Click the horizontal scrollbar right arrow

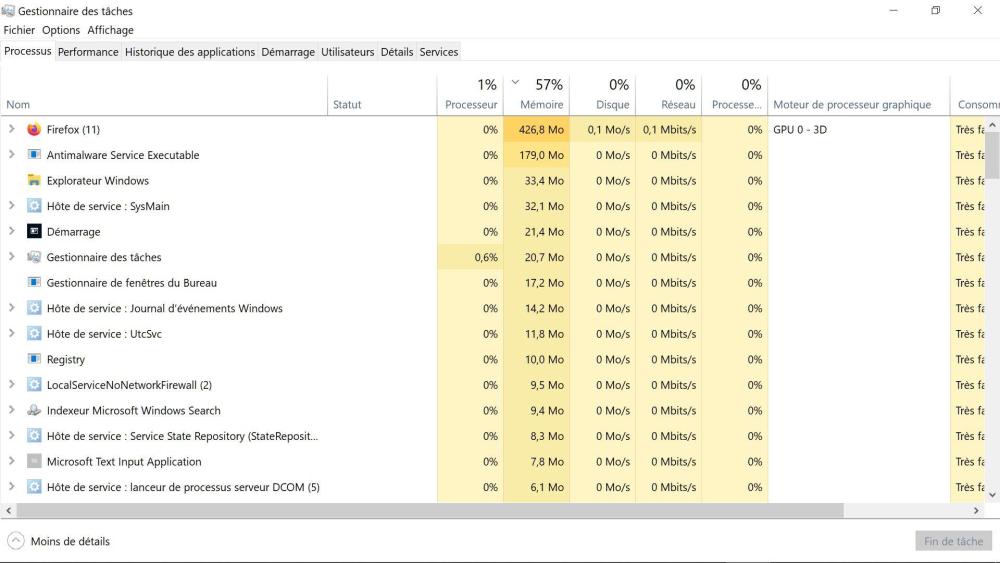977,511
